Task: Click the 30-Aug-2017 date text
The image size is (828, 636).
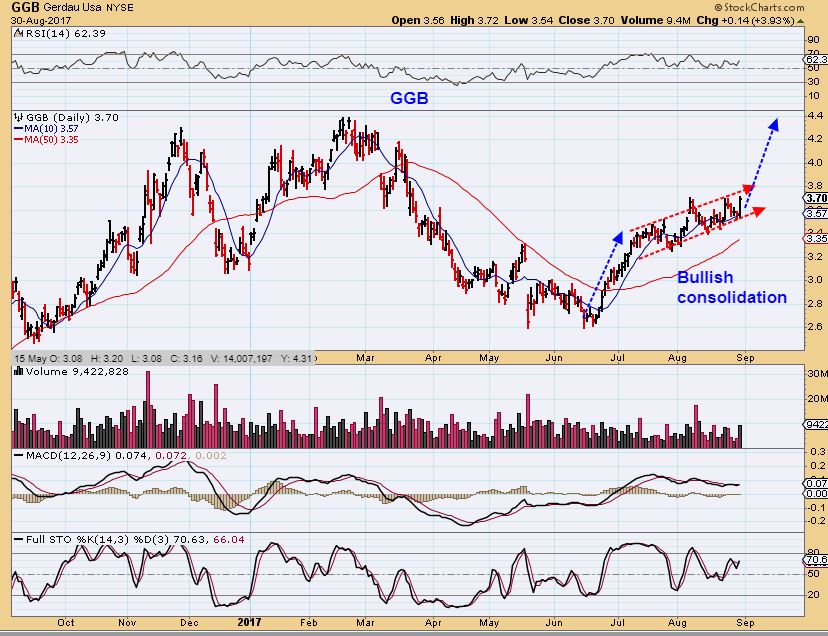Action: coord(41,21)
